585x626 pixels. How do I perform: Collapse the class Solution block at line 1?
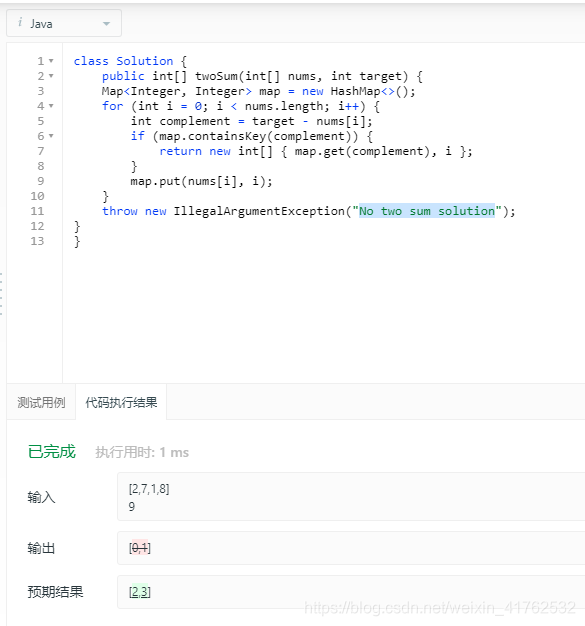tap(51, 61)
